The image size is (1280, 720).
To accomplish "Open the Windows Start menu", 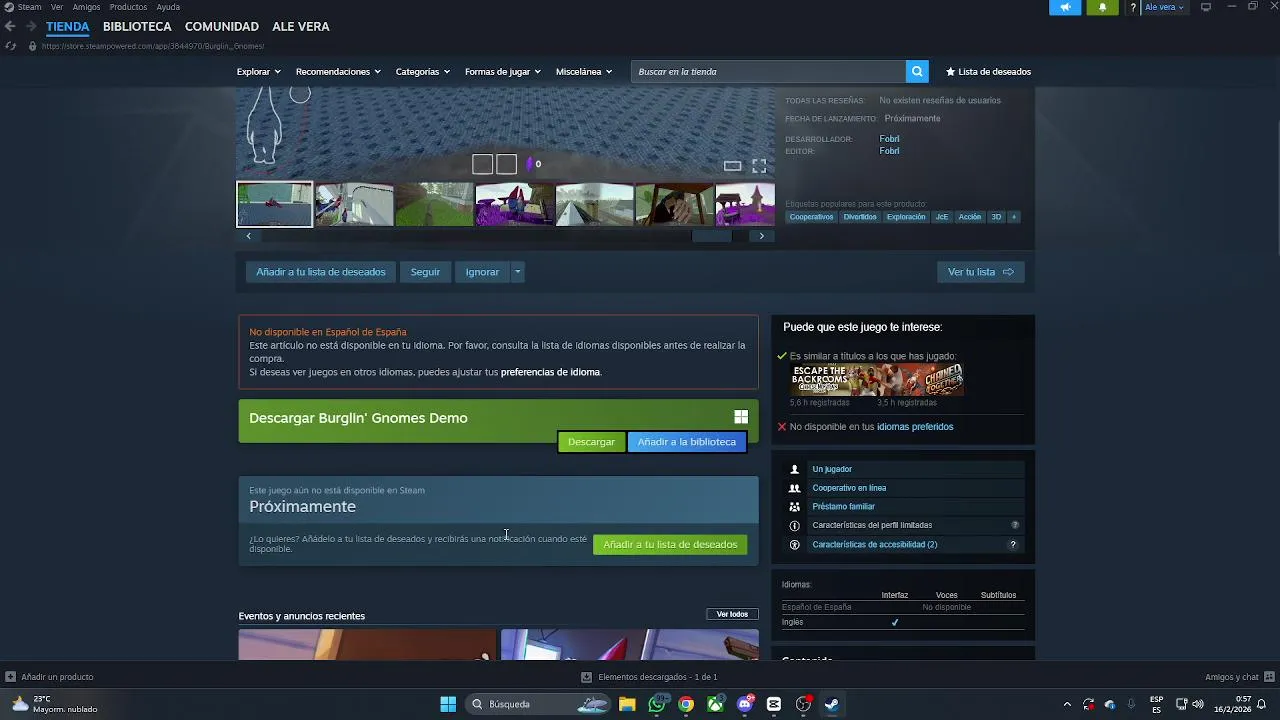I will click(448, 704).
